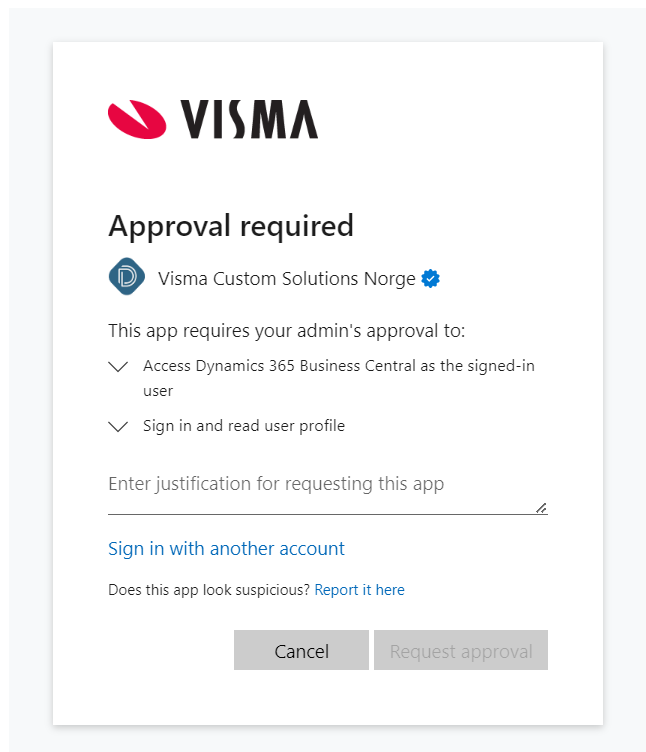The width and height of the screenshot is (646, 752).
Task: Click the Sign in and read user profile text
Action: [x=244, y=426]
